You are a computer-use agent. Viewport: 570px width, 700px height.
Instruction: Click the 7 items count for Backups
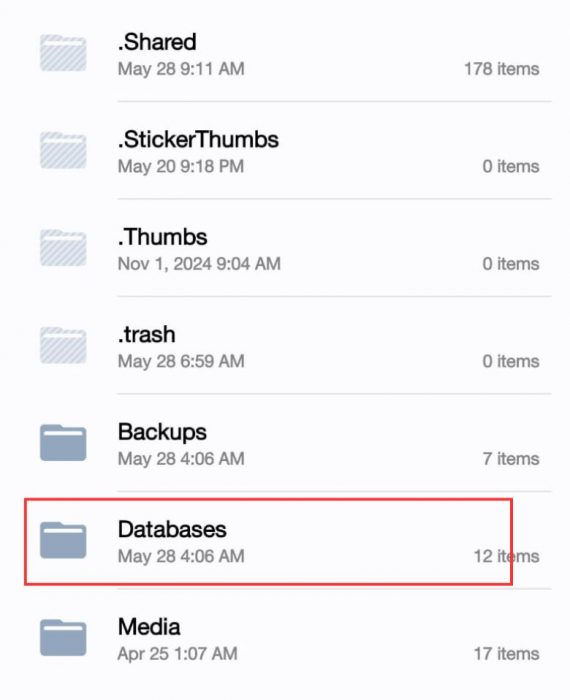[511, 458]
